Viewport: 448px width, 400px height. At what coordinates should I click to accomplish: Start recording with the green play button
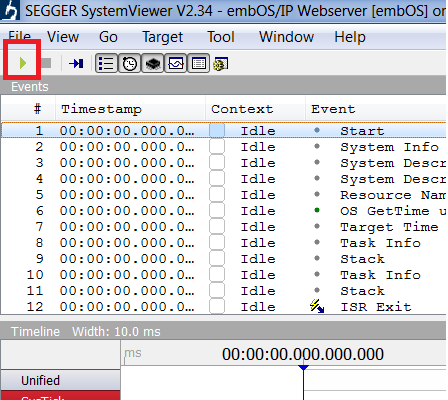[x=23, y=63]
